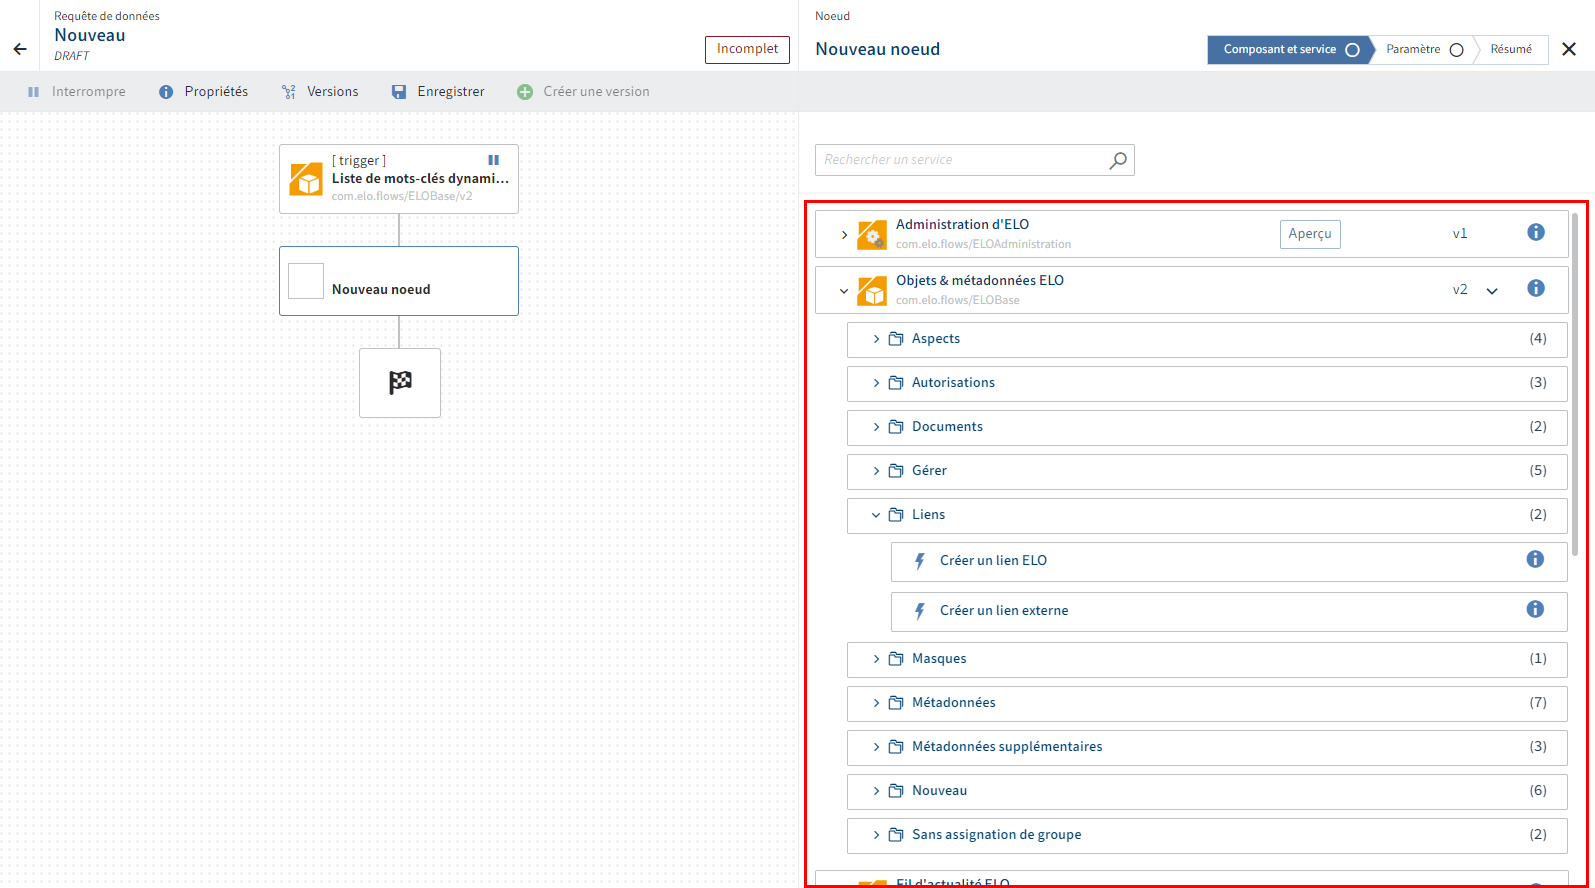
Task: Collapse Objets & métadonnées ELO component
Action: pos(844,291)
